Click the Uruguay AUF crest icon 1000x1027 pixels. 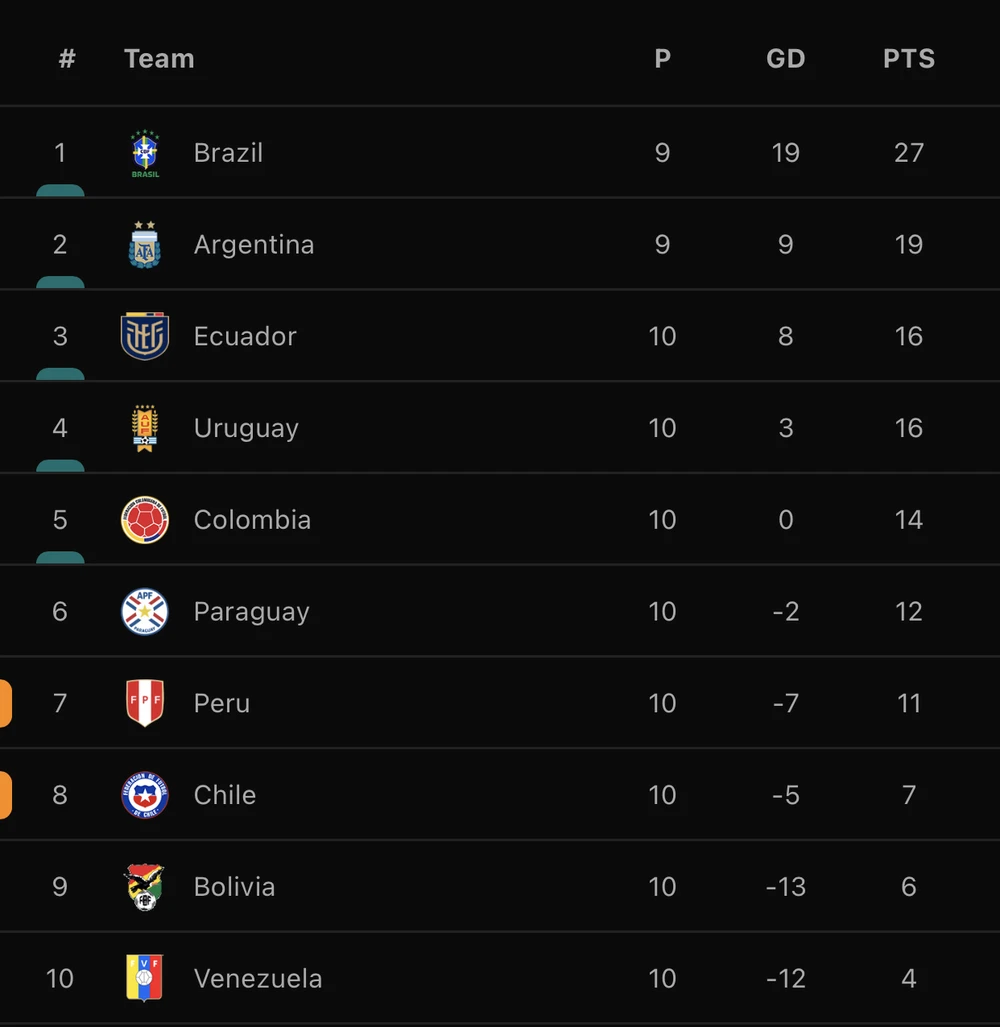(145, 428)
